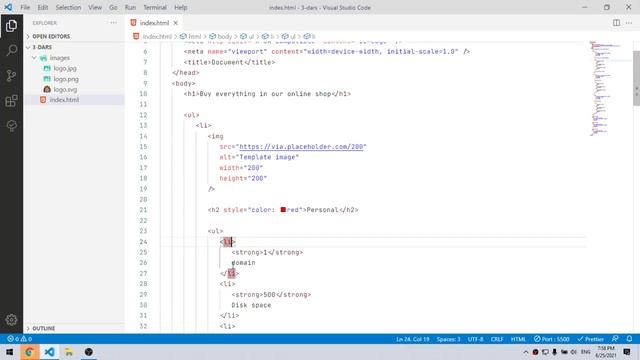Click the Spaces: 3 indentation setting
Screen dimensions: 640x360
pyautogui.click(x=448, y=339)
